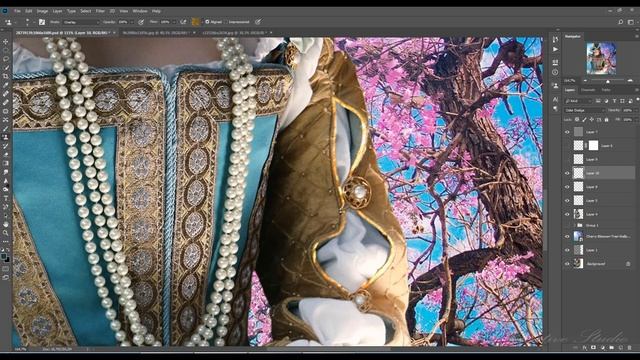
Task: Open the Opacity slider arrow in options bar
Action: (x=131, y=22)
